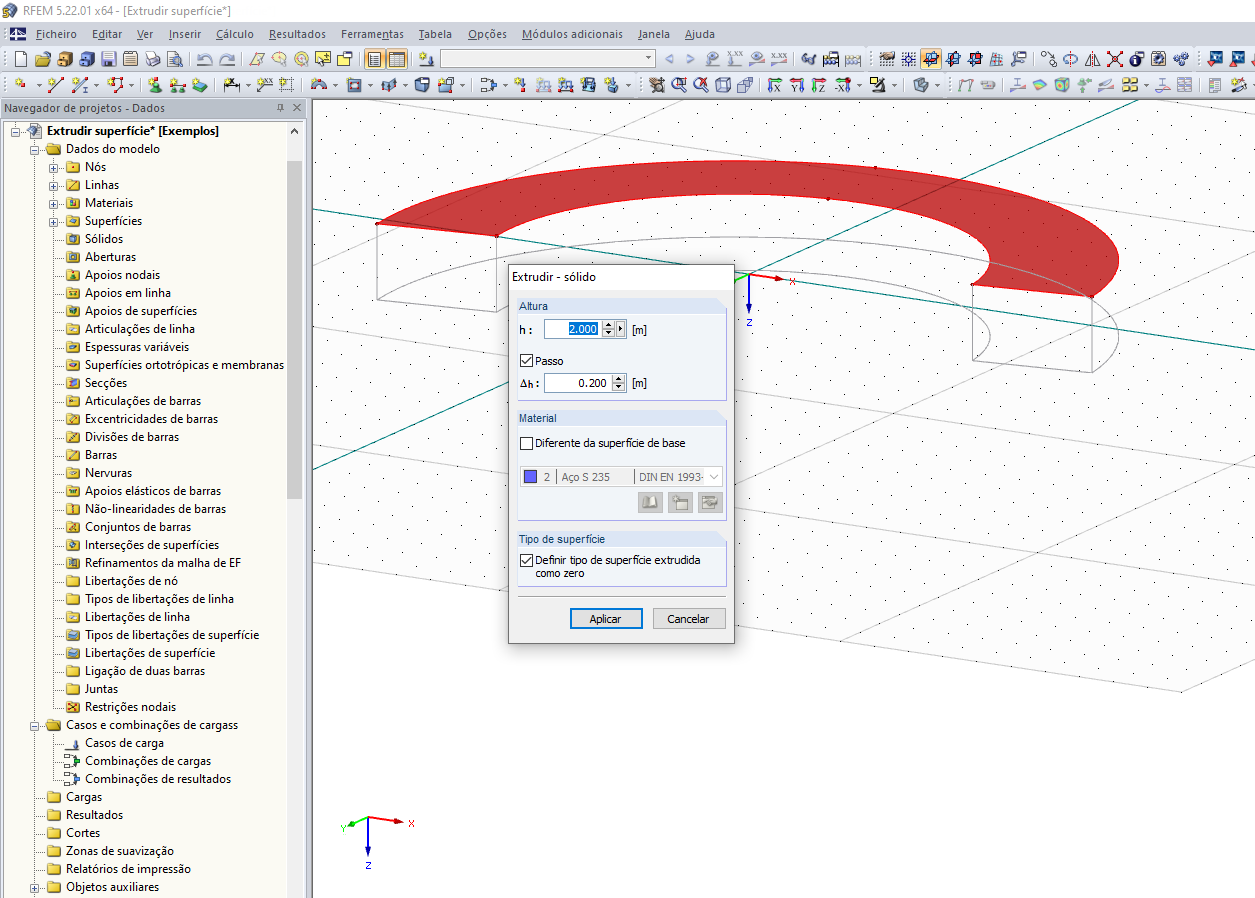The height and width of the screenshot is (898, 1255).
Task: Click the dimension tool icon
Action: (x=232, y=85)
